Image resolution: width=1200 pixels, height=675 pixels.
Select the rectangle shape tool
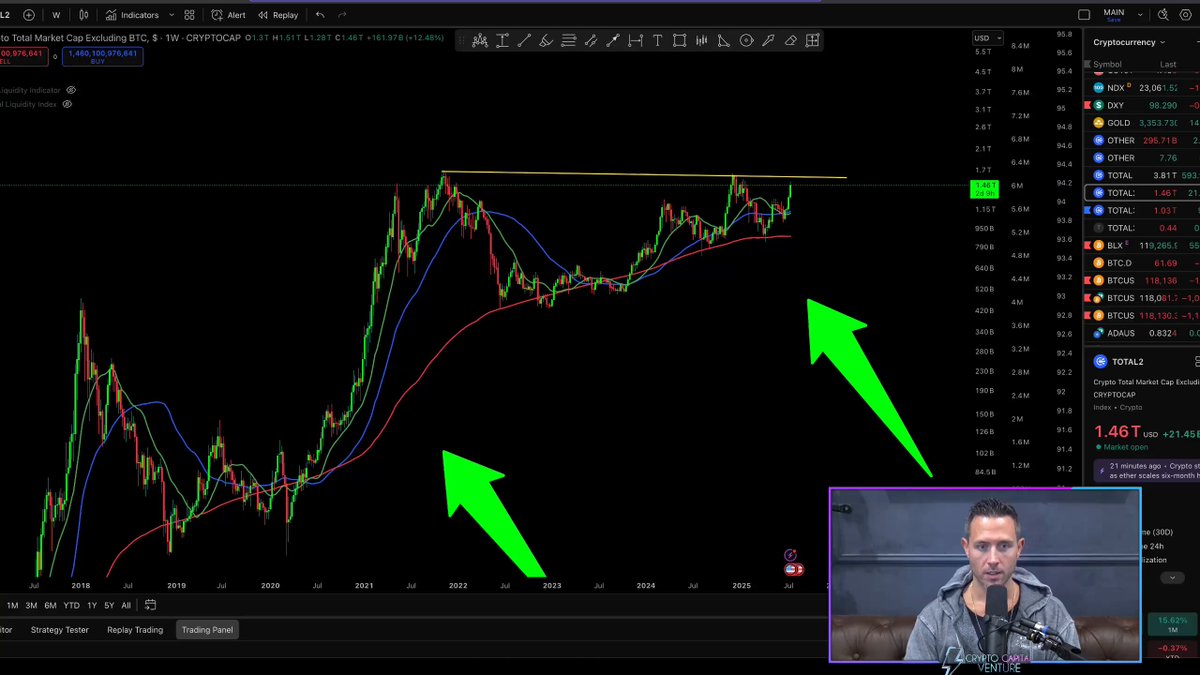[679, 41]
